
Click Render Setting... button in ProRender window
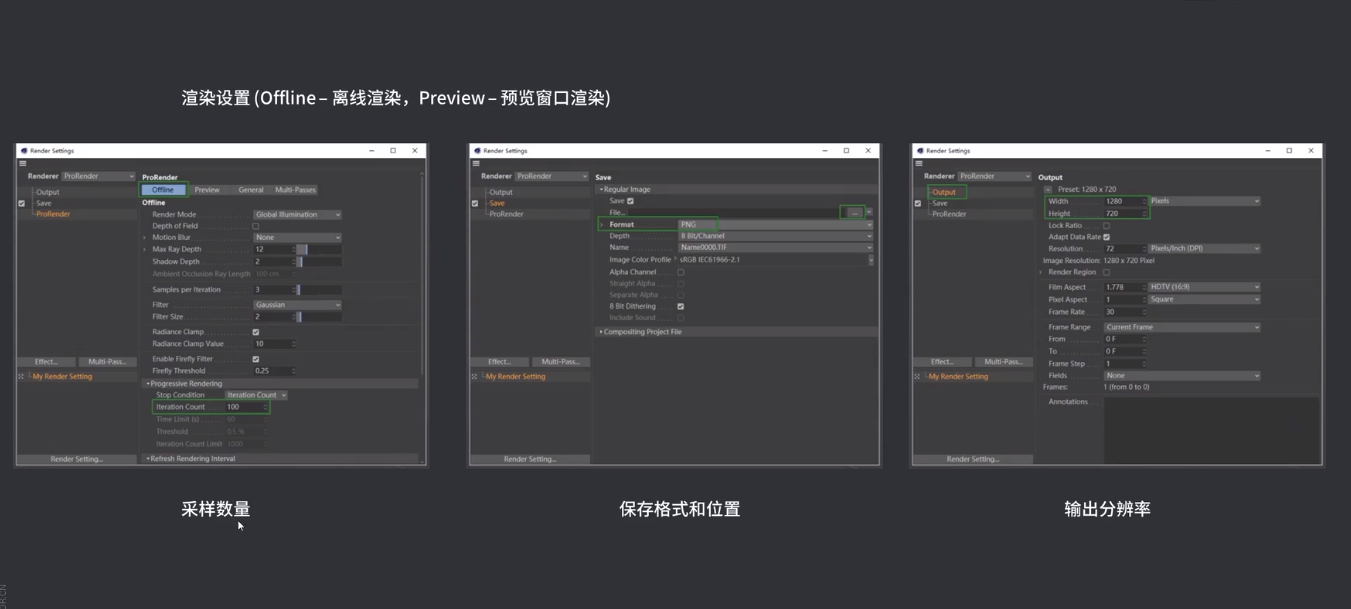pos(77,459)
